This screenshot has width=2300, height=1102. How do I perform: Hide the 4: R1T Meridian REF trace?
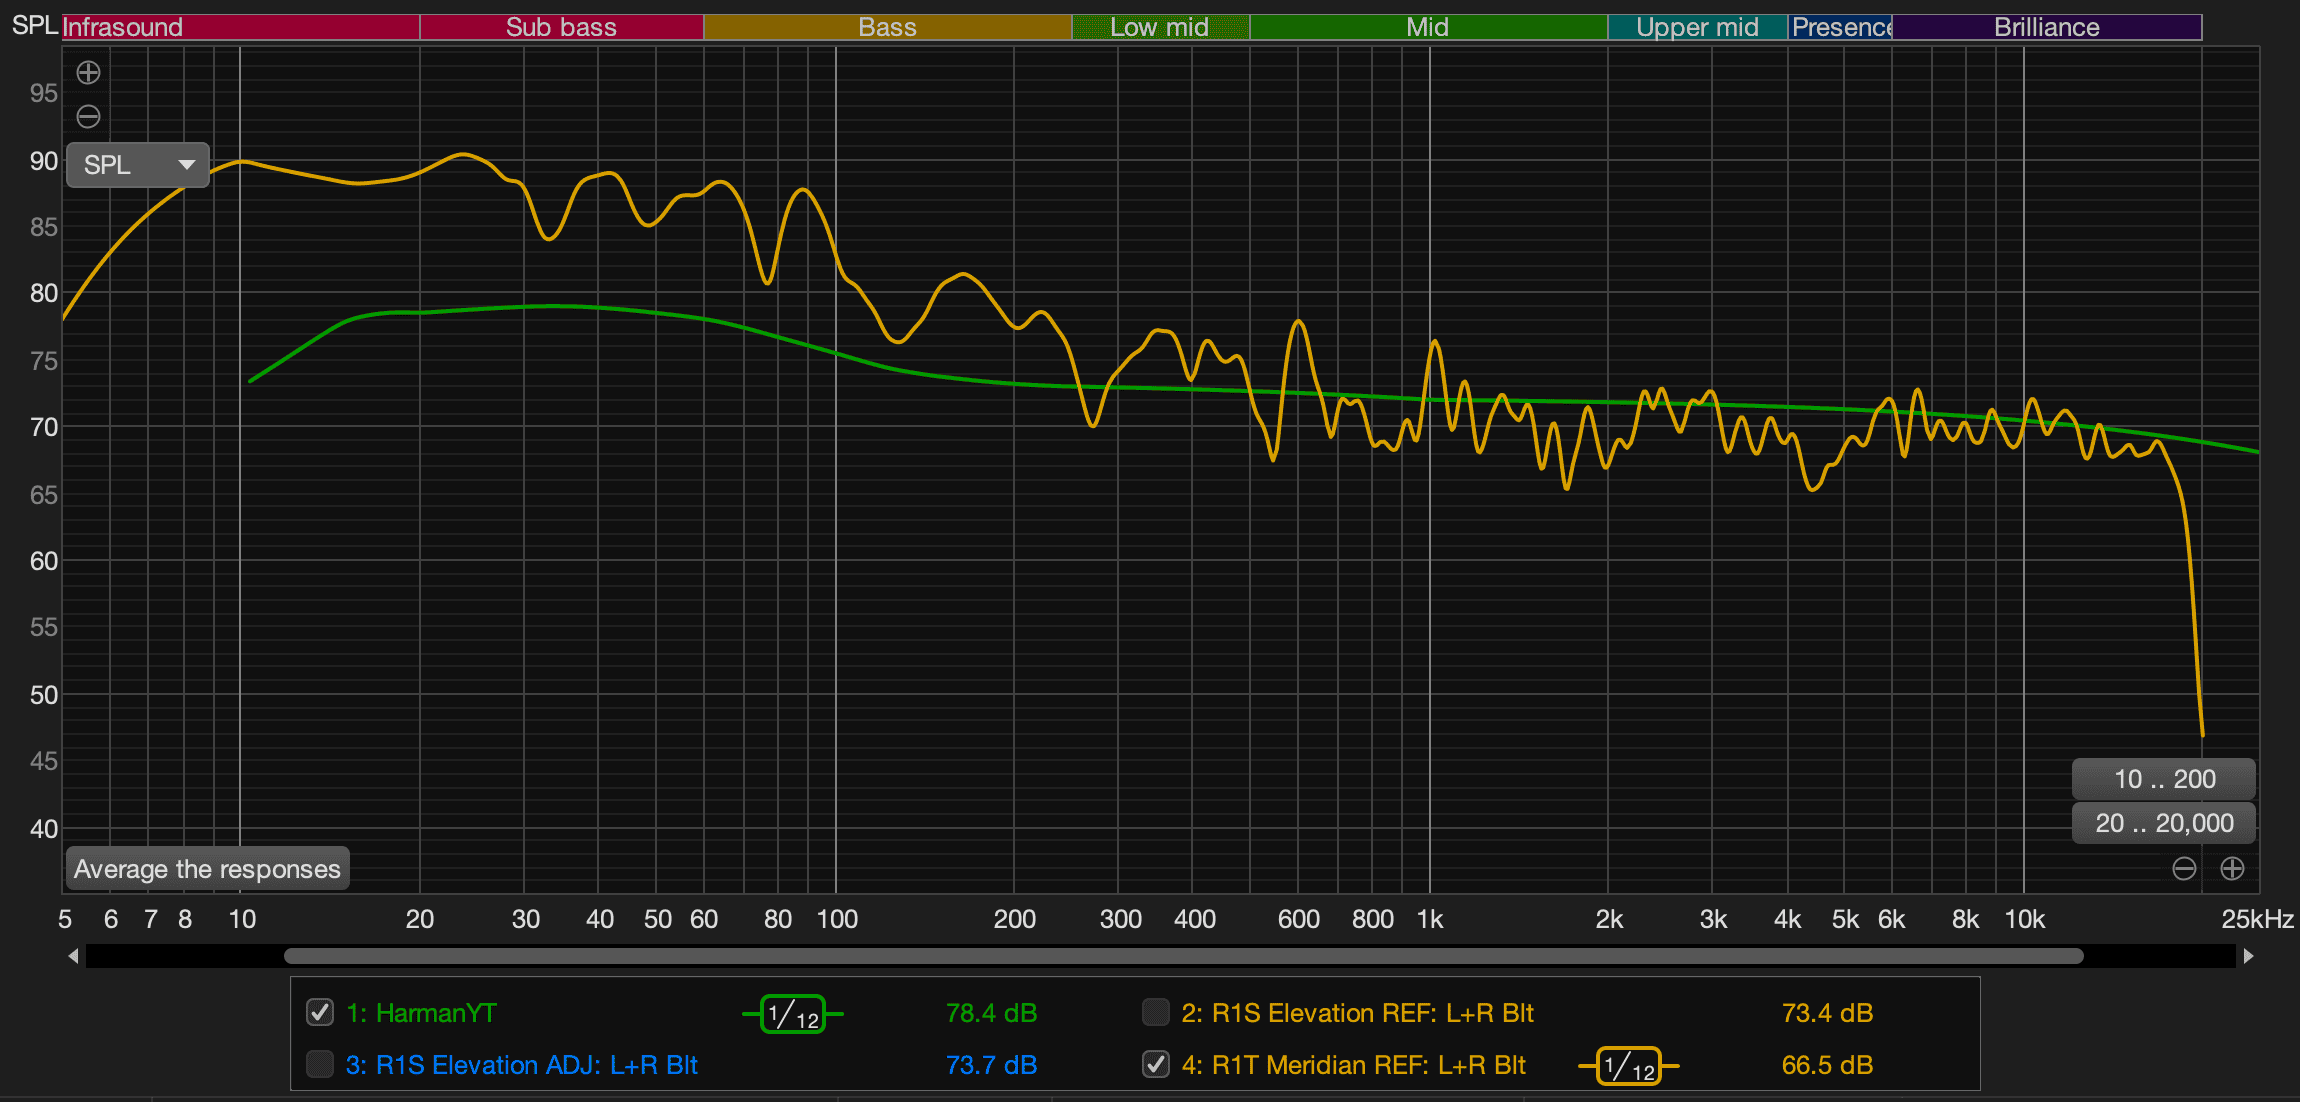coord(1156,1064)
